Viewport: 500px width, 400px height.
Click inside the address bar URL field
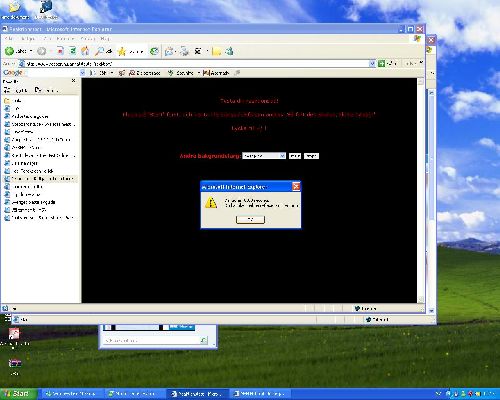[x=197, y=63]
